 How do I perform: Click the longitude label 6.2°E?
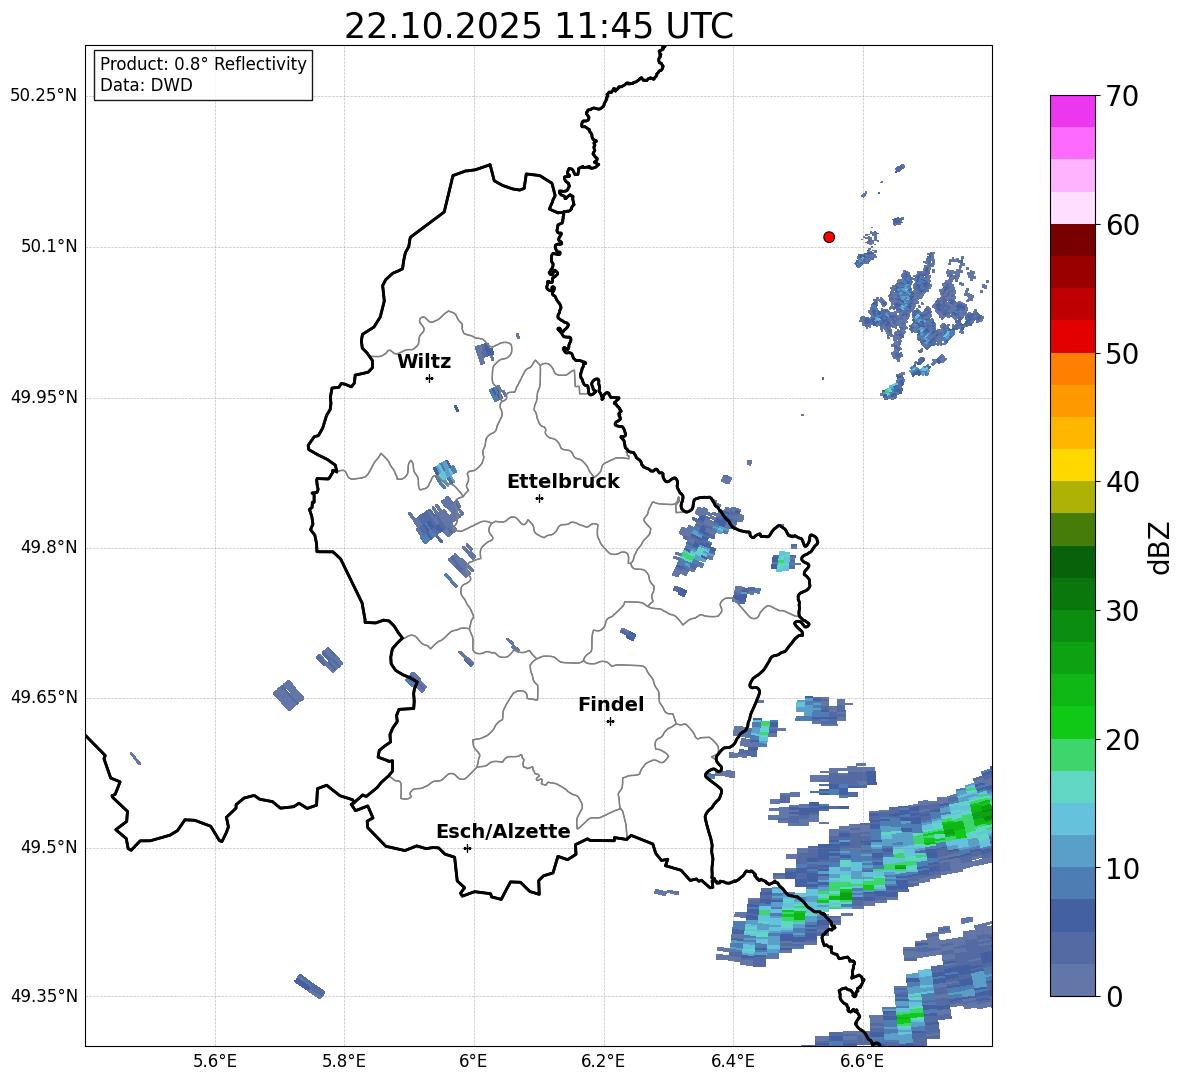(x=603, y=1061)
